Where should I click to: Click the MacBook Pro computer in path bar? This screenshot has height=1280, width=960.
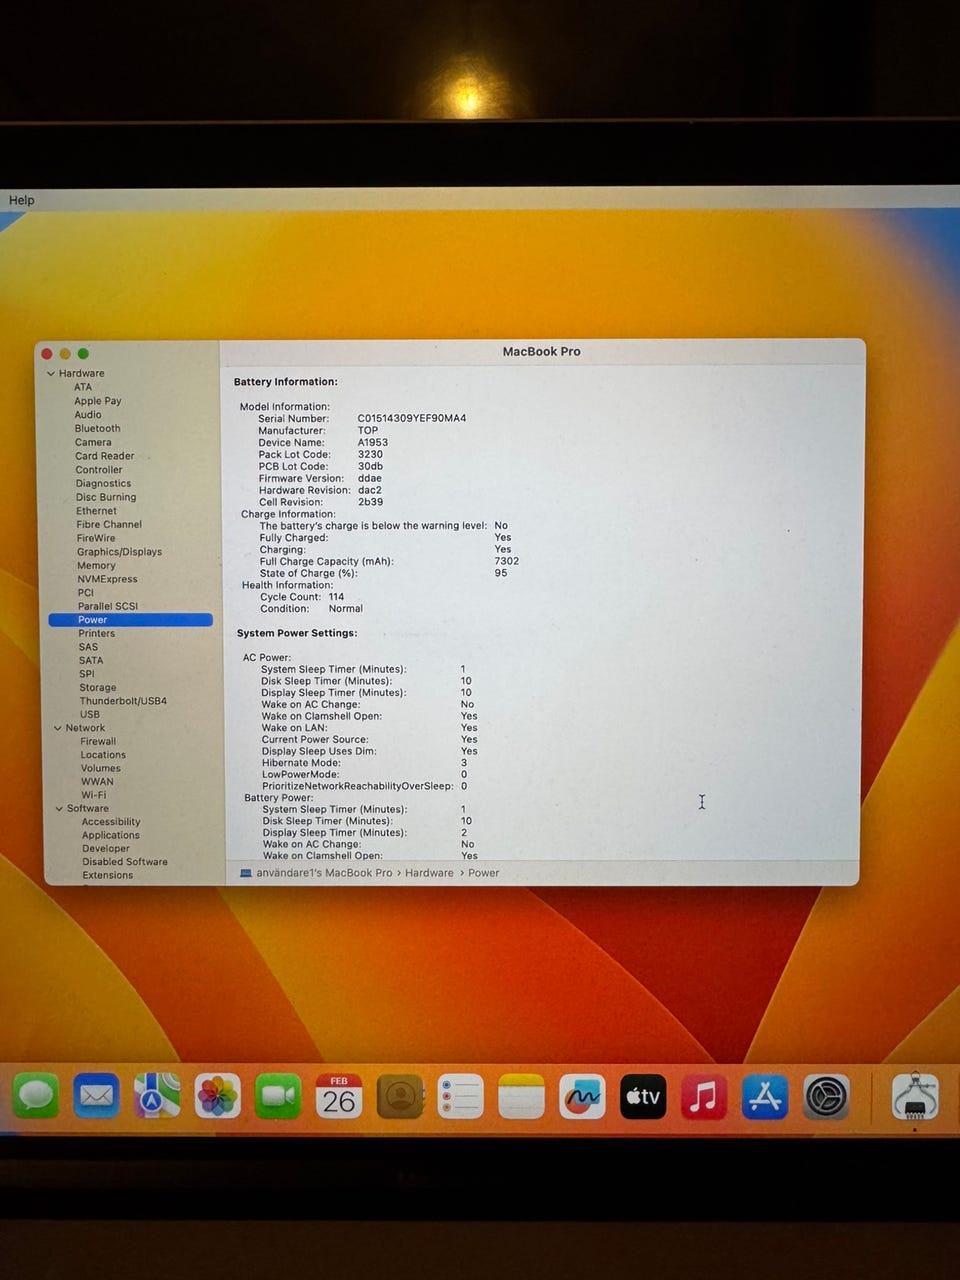click(323, 873)
